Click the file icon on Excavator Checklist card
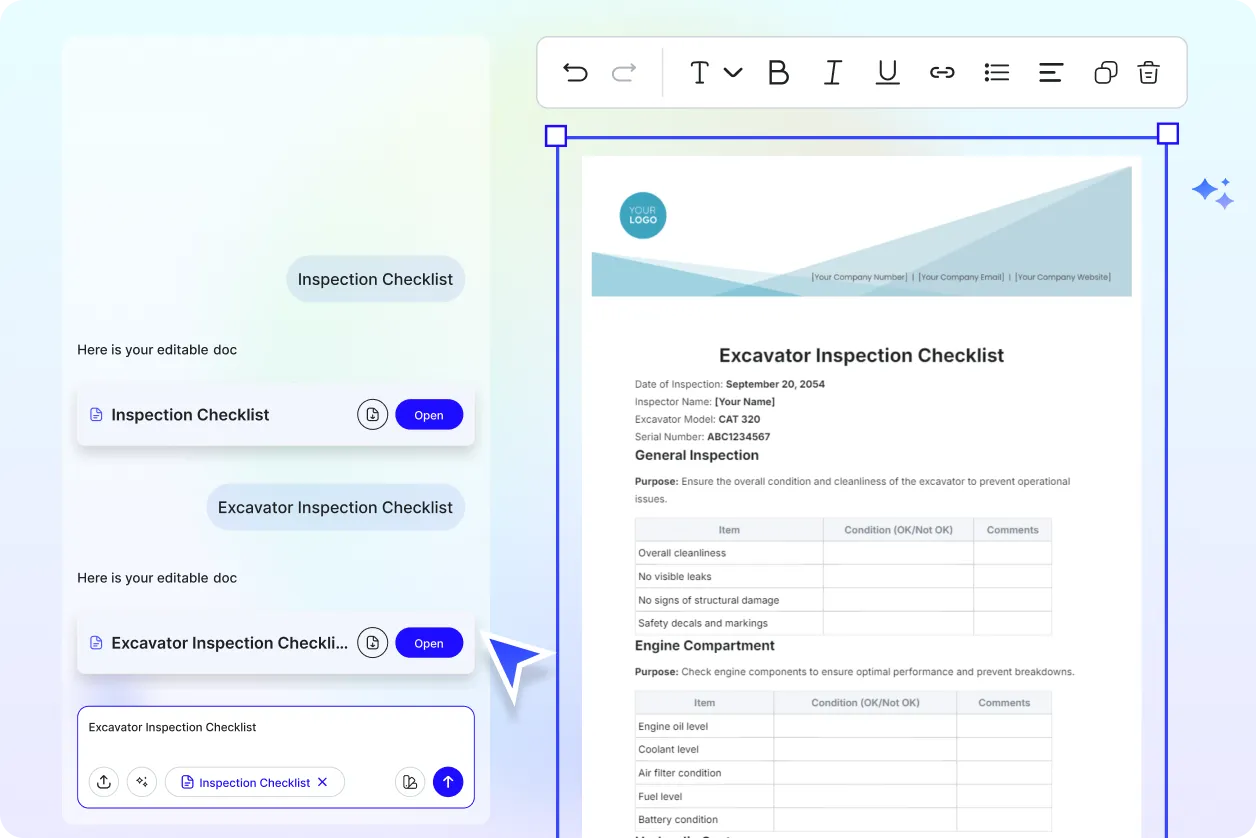This screenshot has height=838, width=1256. click(x=96, y=643)
